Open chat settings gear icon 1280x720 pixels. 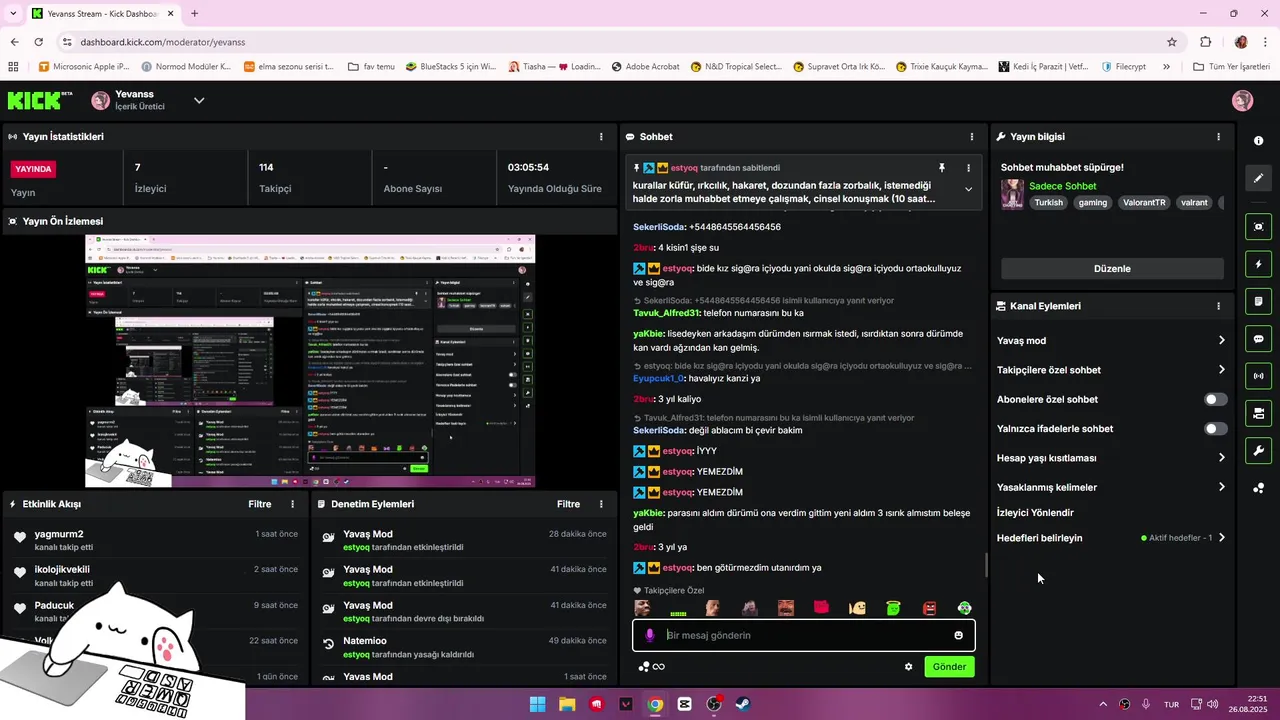click(x=908, y=667)
